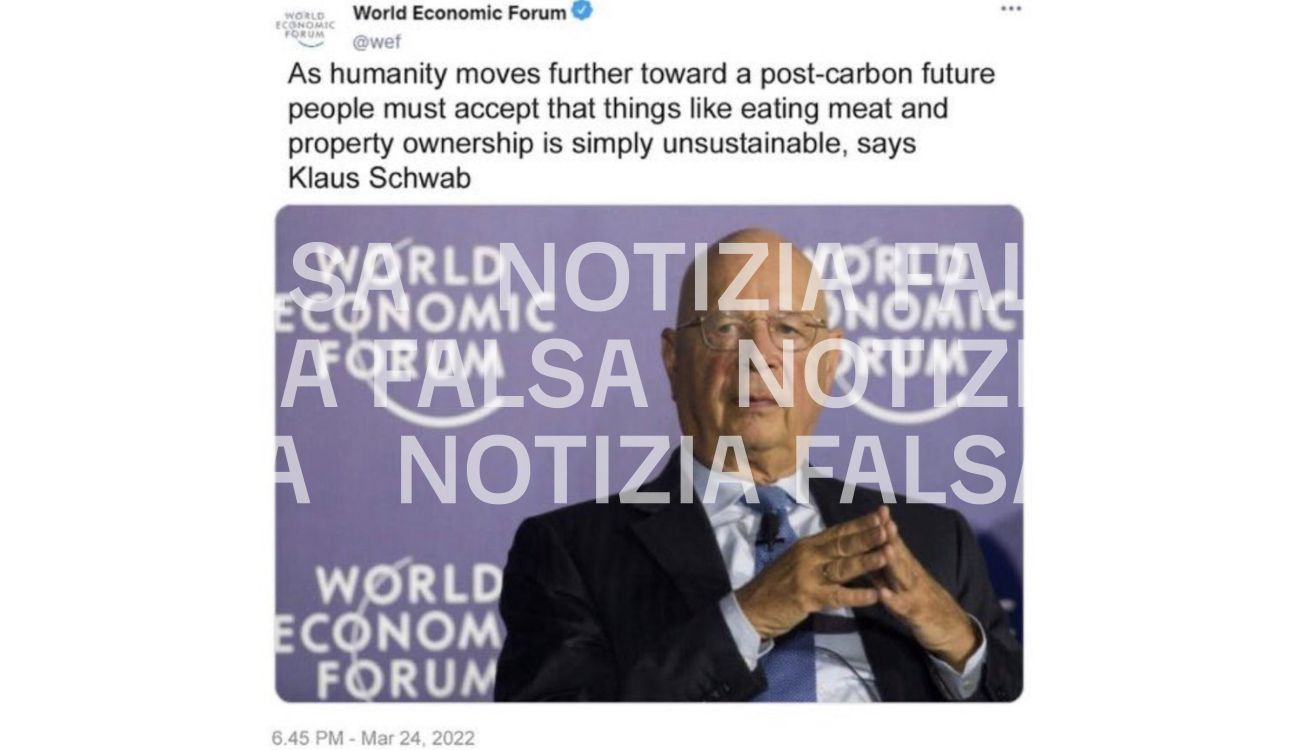Open the attached photo of the tweet
The width and height of the screenshot is (1300, 750).
pos(649,453)
